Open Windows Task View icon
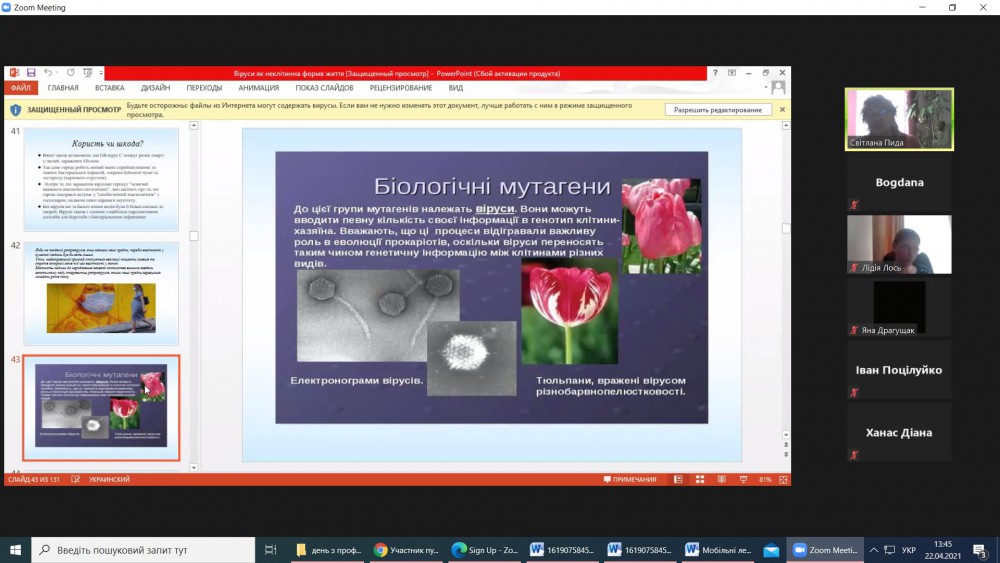 270,550
